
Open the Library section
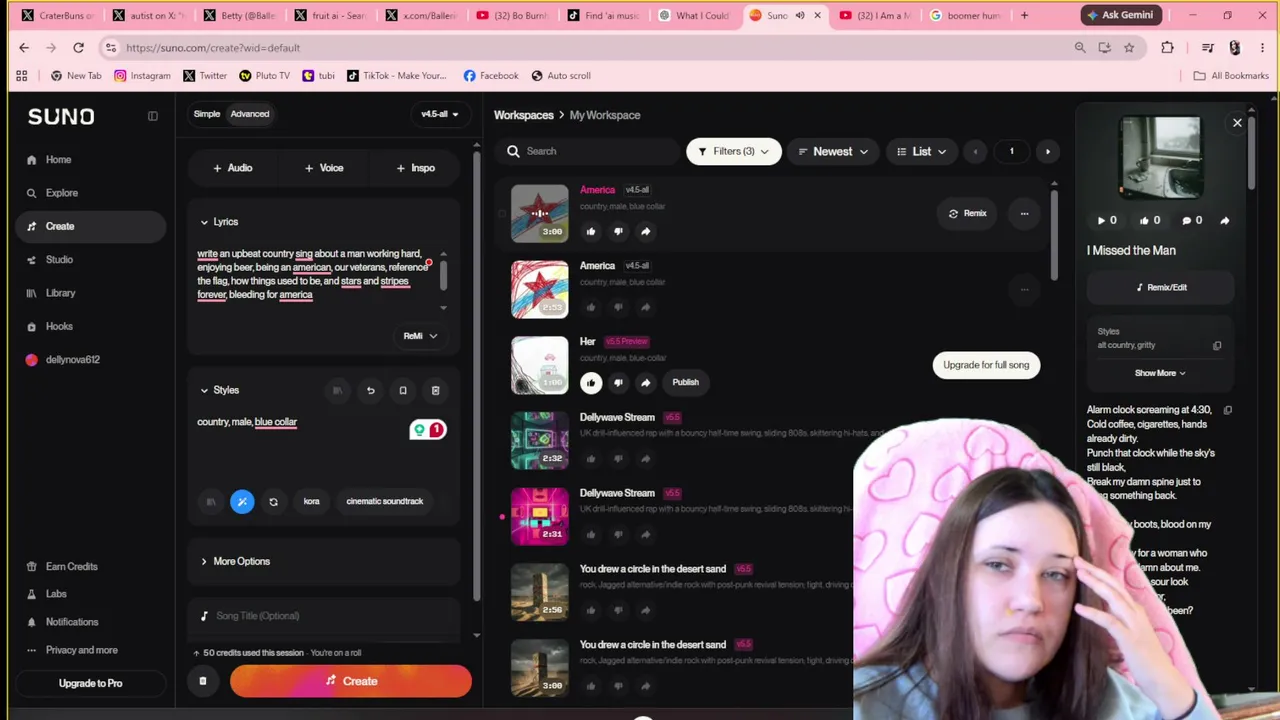click(60, 293)
